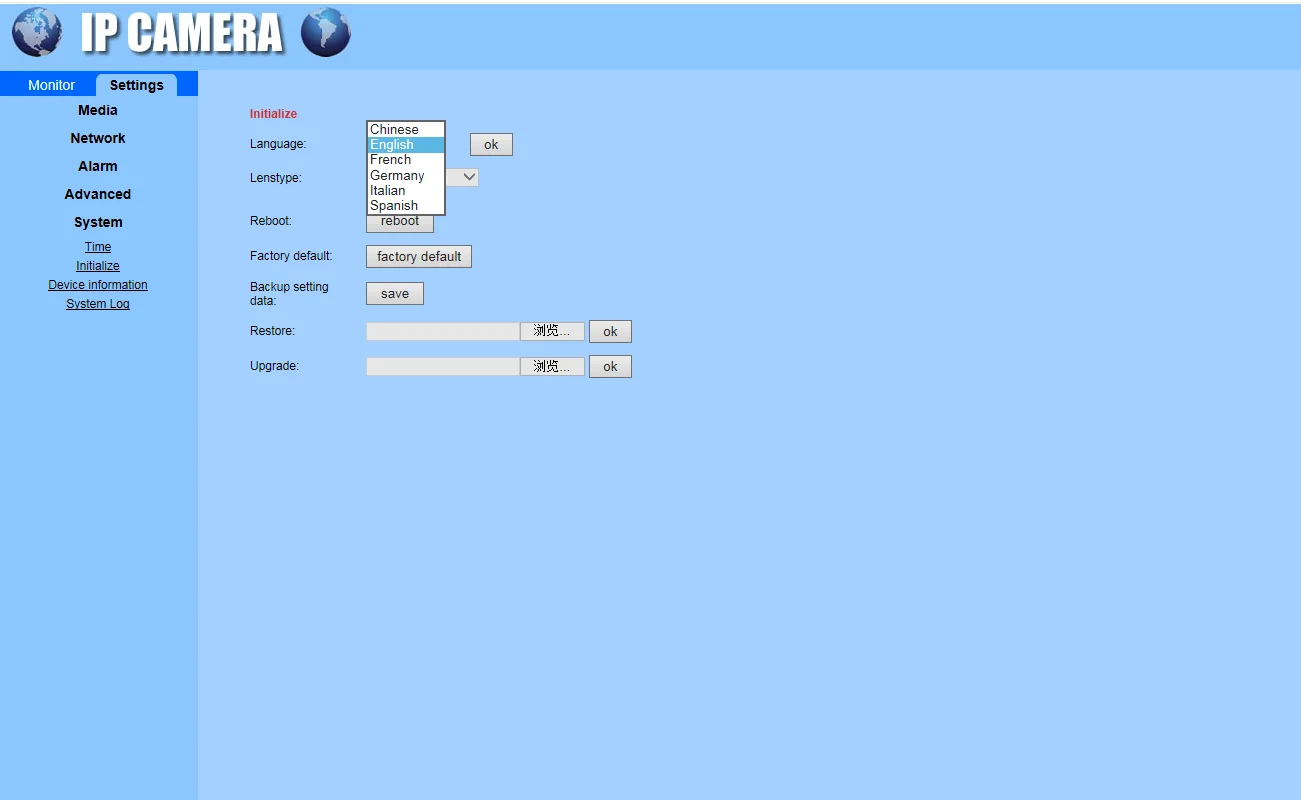This screenshot has width=1301, height=800.
Task: Switch to the Monitor tab
Action: coord(51,85)
